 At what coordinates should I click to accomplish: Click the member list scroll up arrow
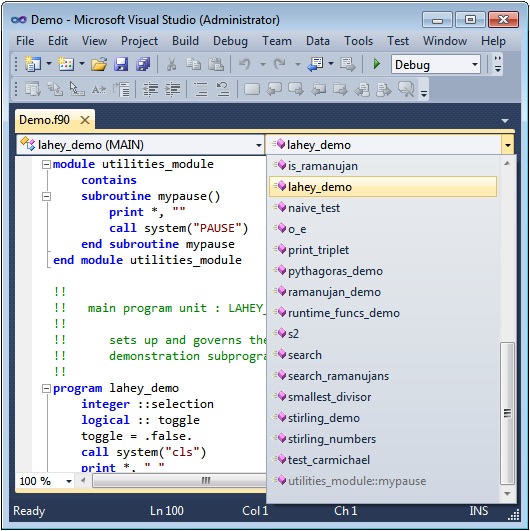[x=507, y=163]
